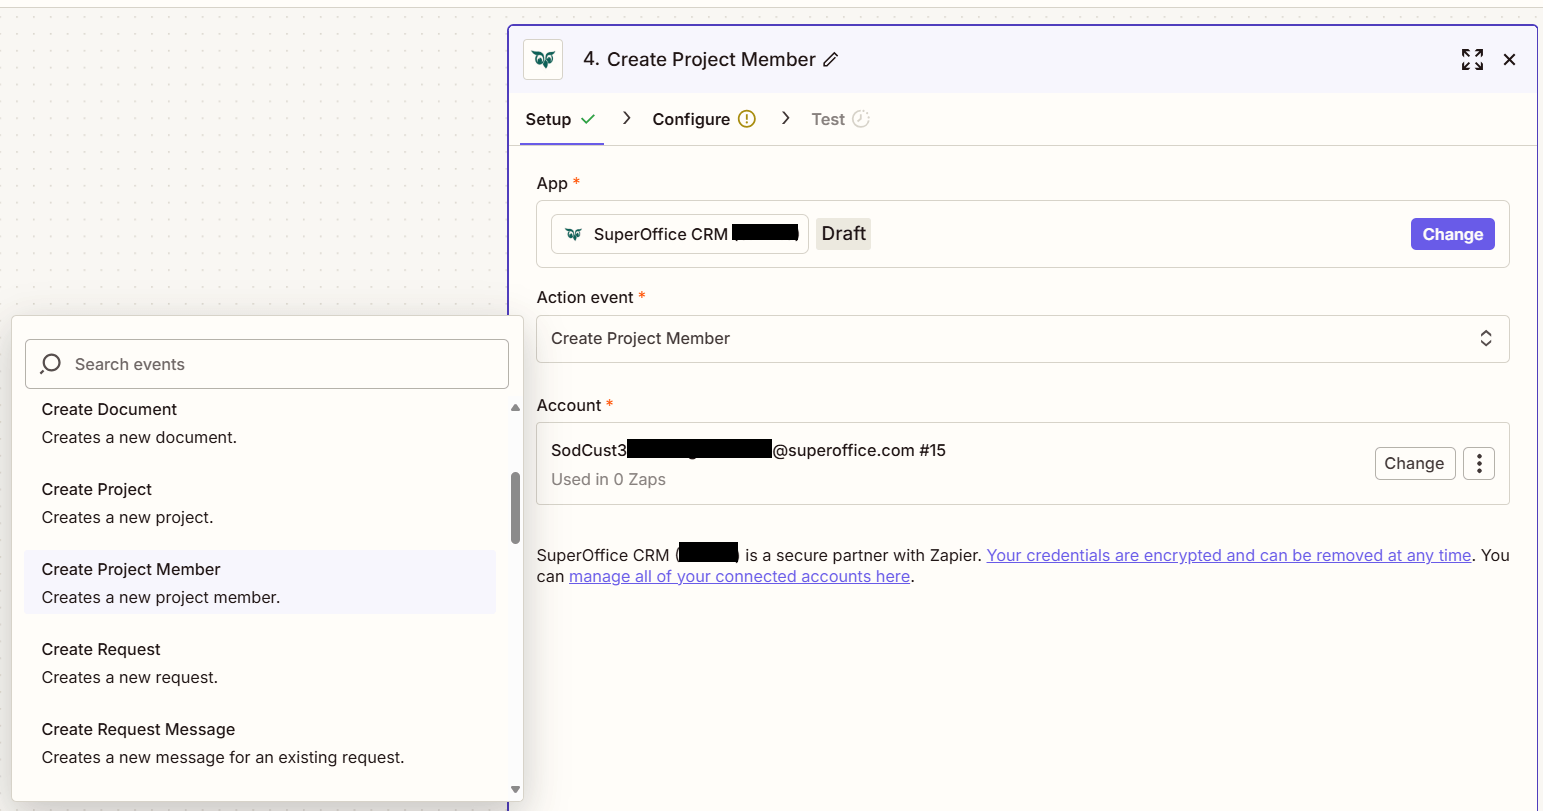1543x811 pixels.
Task: Expand the panel using the fullscreen icon
Action: coord(1472,60)
